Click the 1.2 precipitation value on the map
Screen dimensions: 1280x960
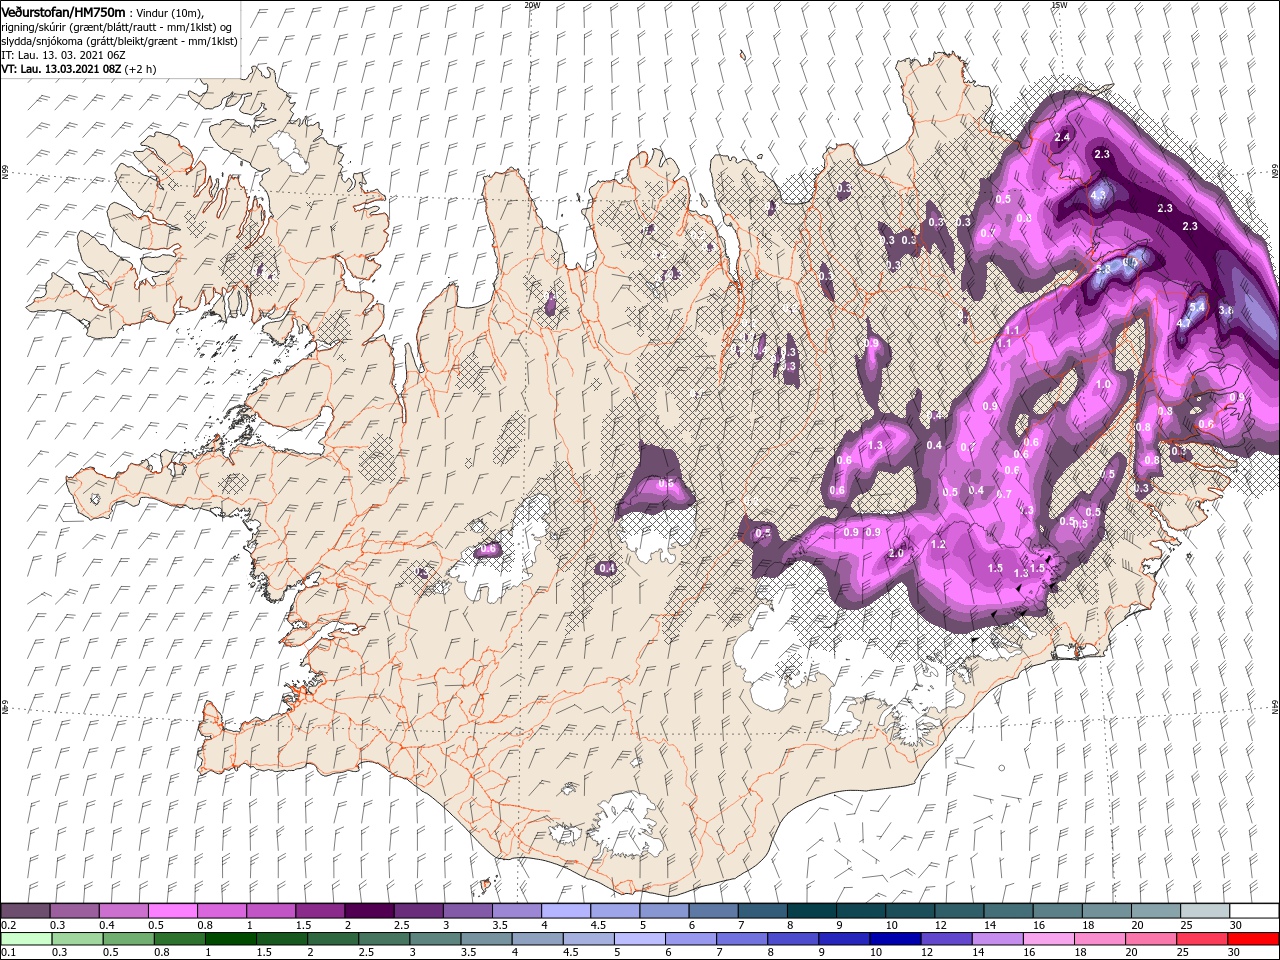938,545
